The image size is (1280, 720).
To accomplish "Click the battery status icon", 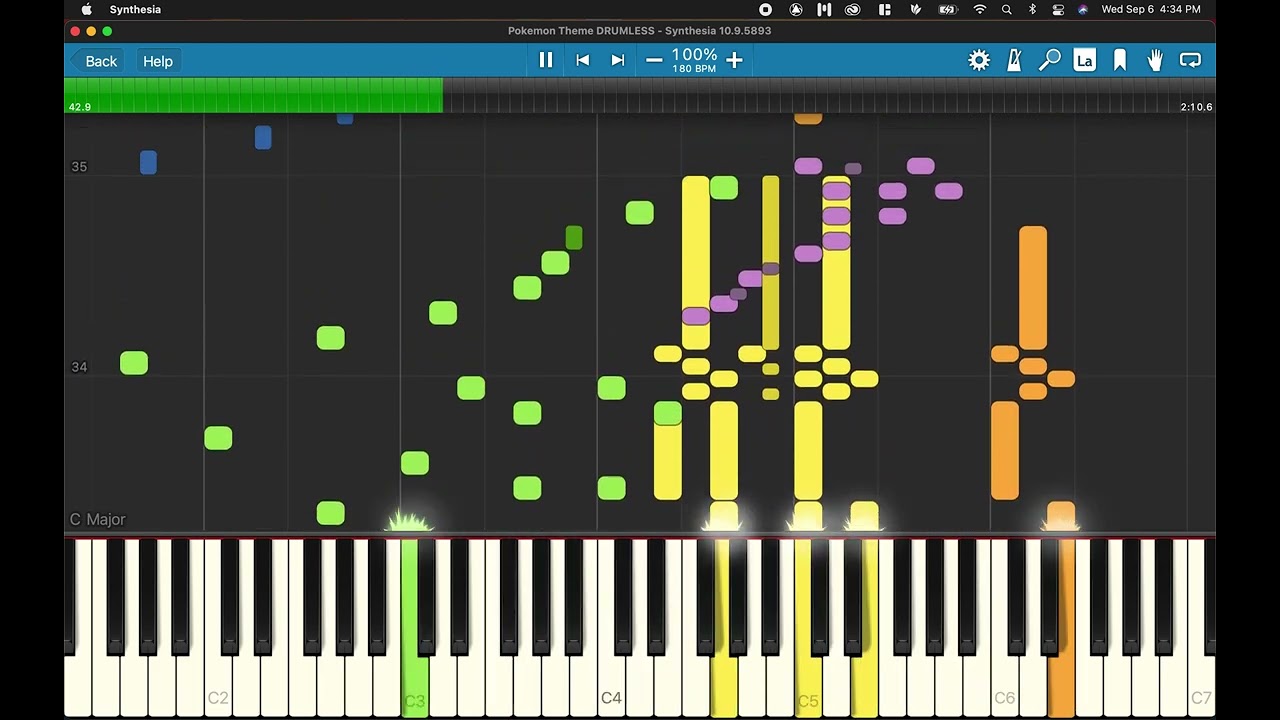I will 947,9.
